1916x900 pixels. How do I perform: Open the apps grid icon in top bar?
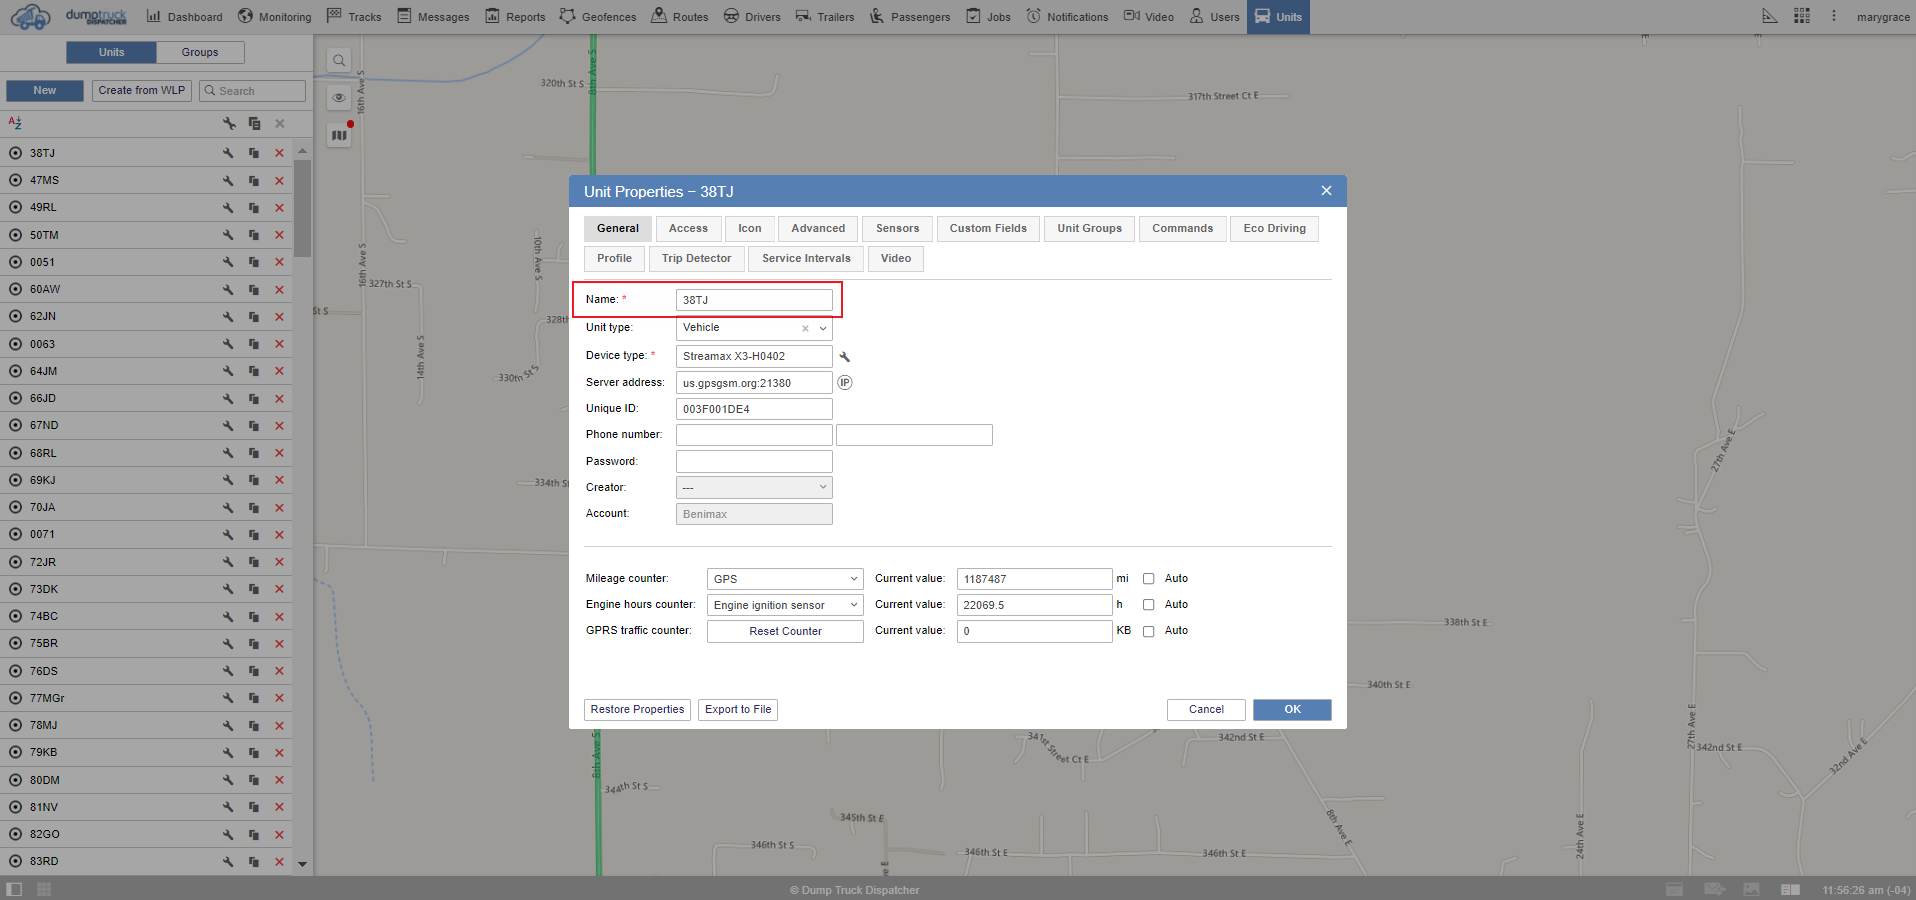[x=1802, y=16]
